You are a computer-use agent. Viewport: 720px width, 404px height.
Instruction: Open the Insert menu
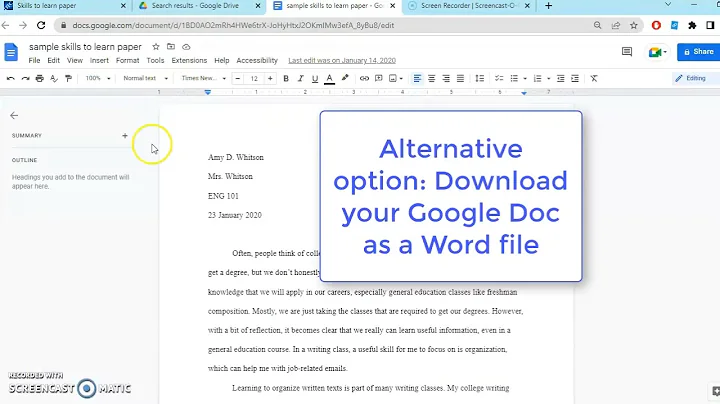[x=99, y=61]
